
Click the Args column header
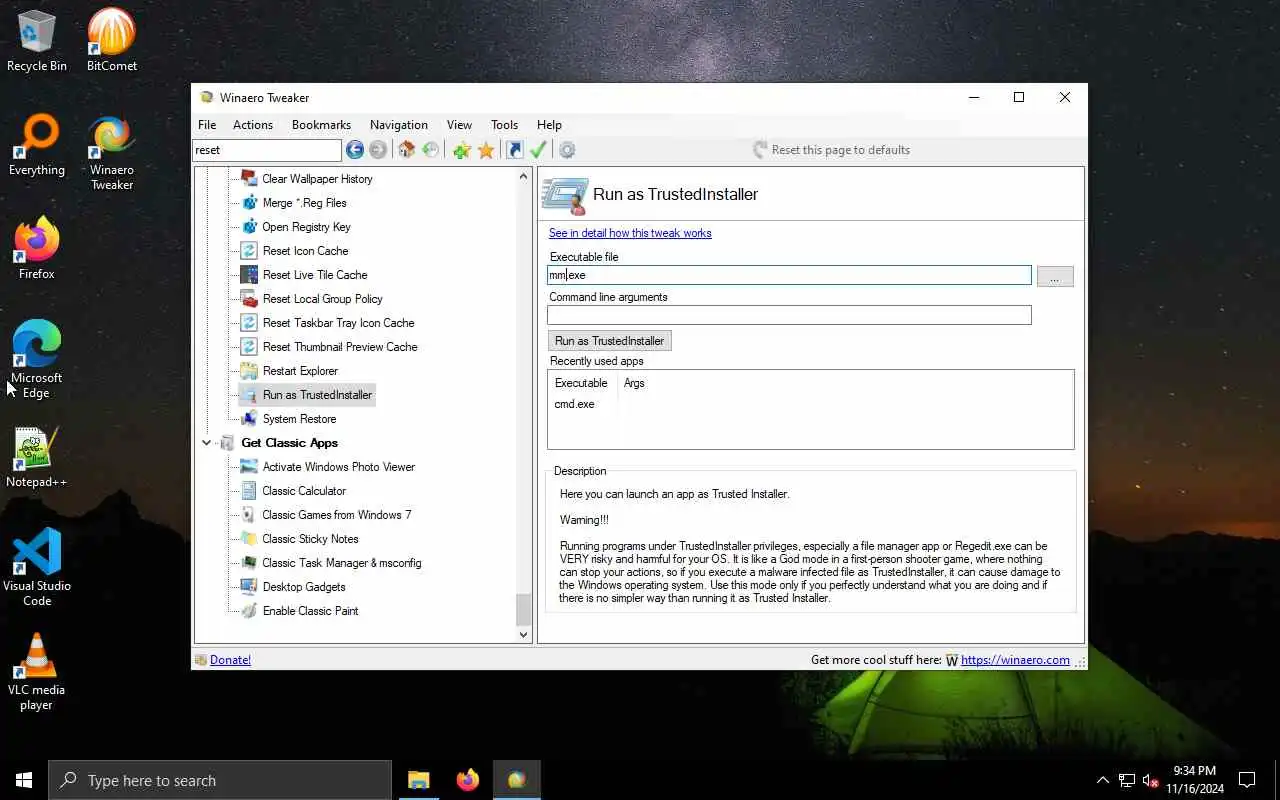(634, 383)
